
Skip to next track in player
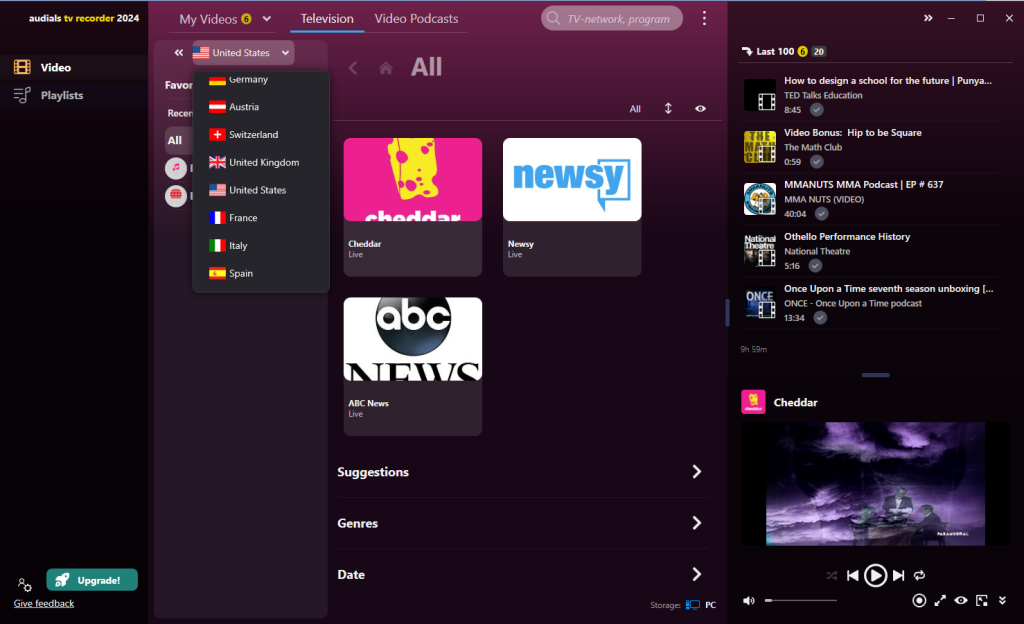tap(899, 575)
